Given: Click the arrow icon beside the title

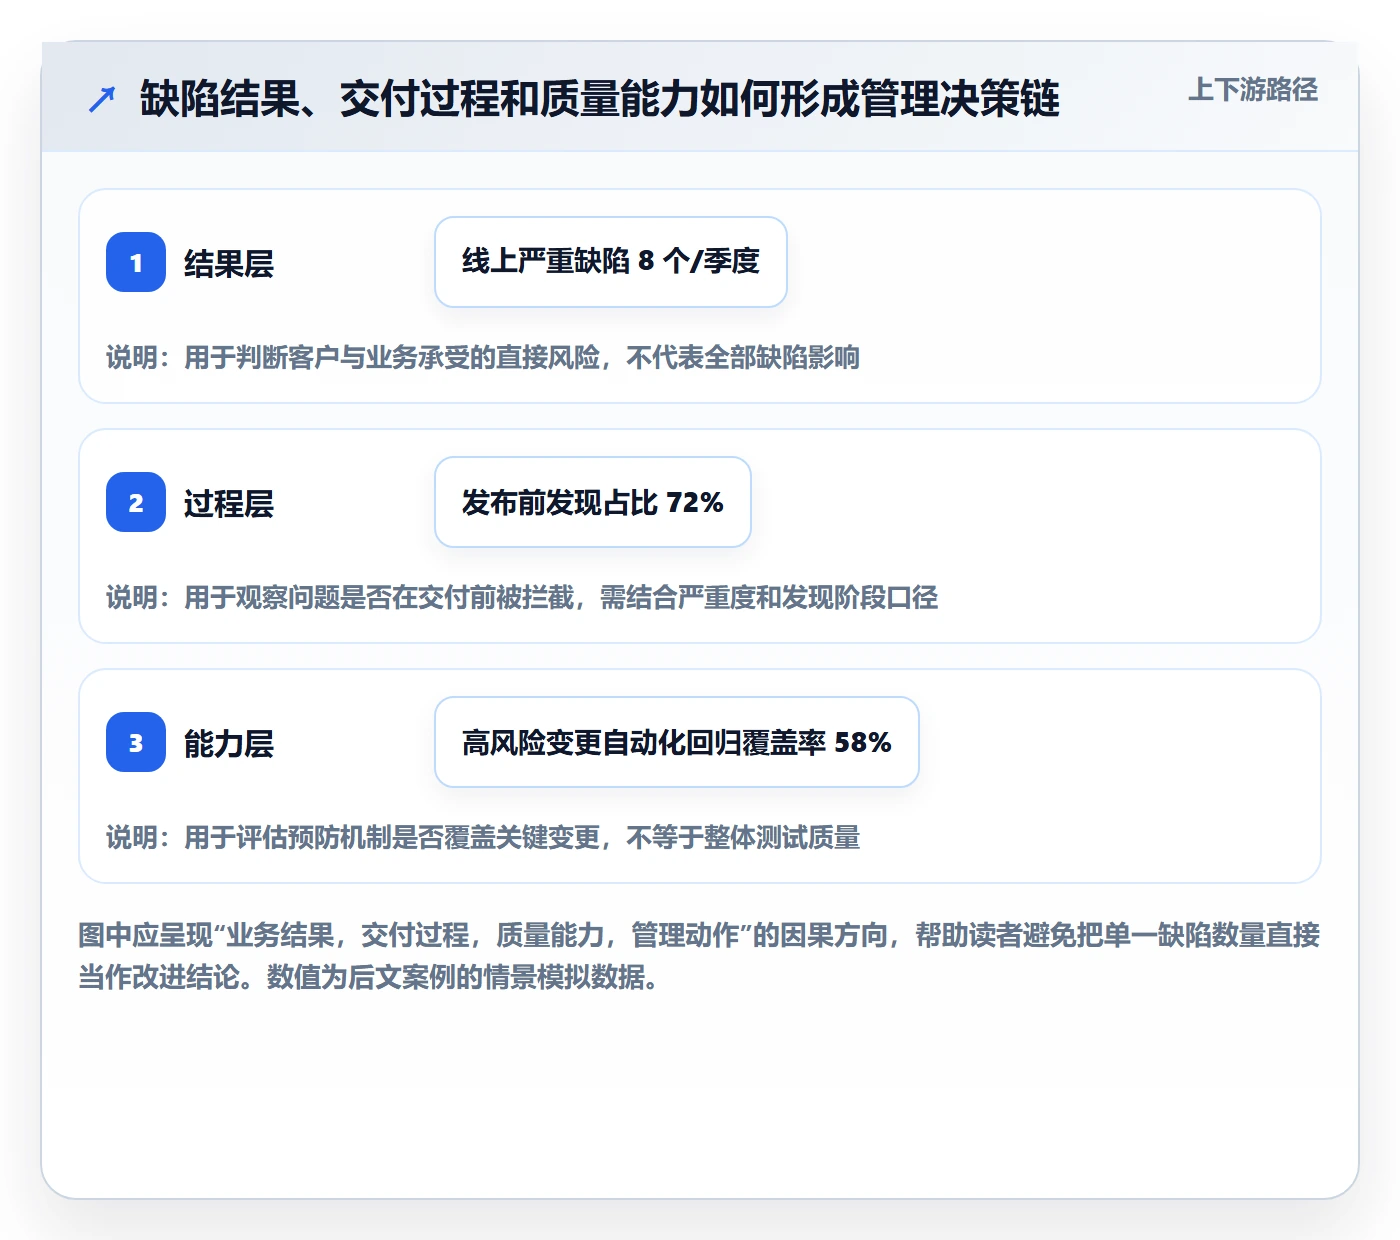Looking at the screenshot, I should pyautogui.click(x=102, y=99).
